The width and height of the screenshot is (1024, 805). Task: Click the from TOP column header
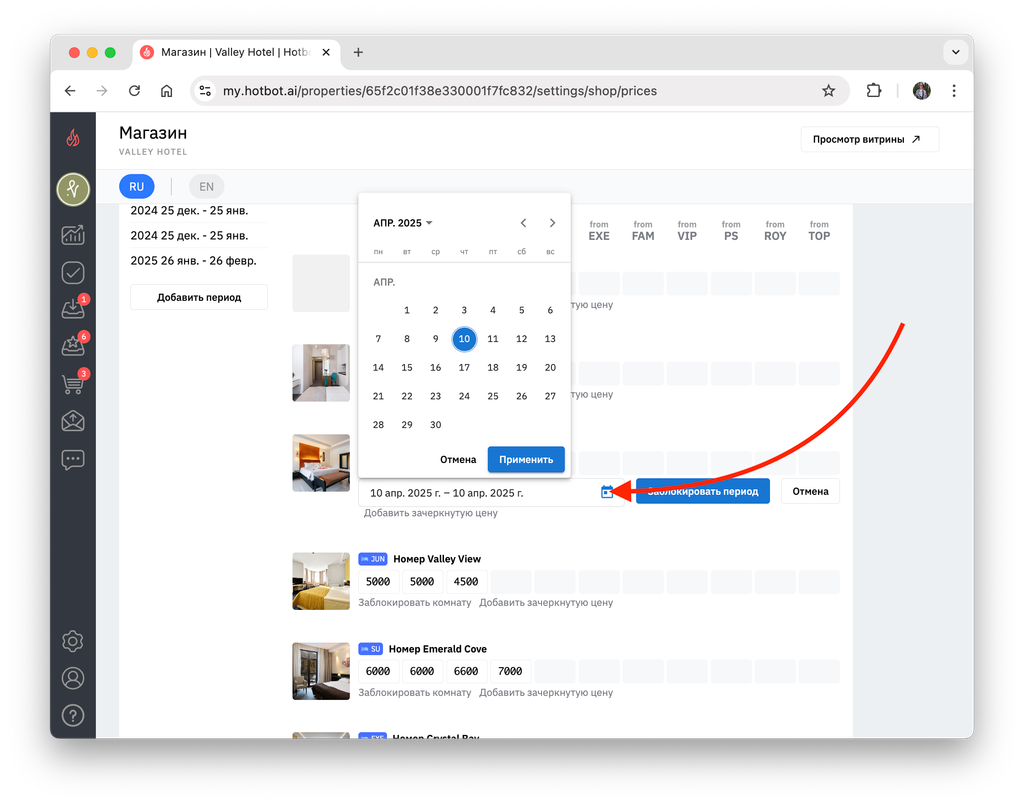[x=819, y=230]
